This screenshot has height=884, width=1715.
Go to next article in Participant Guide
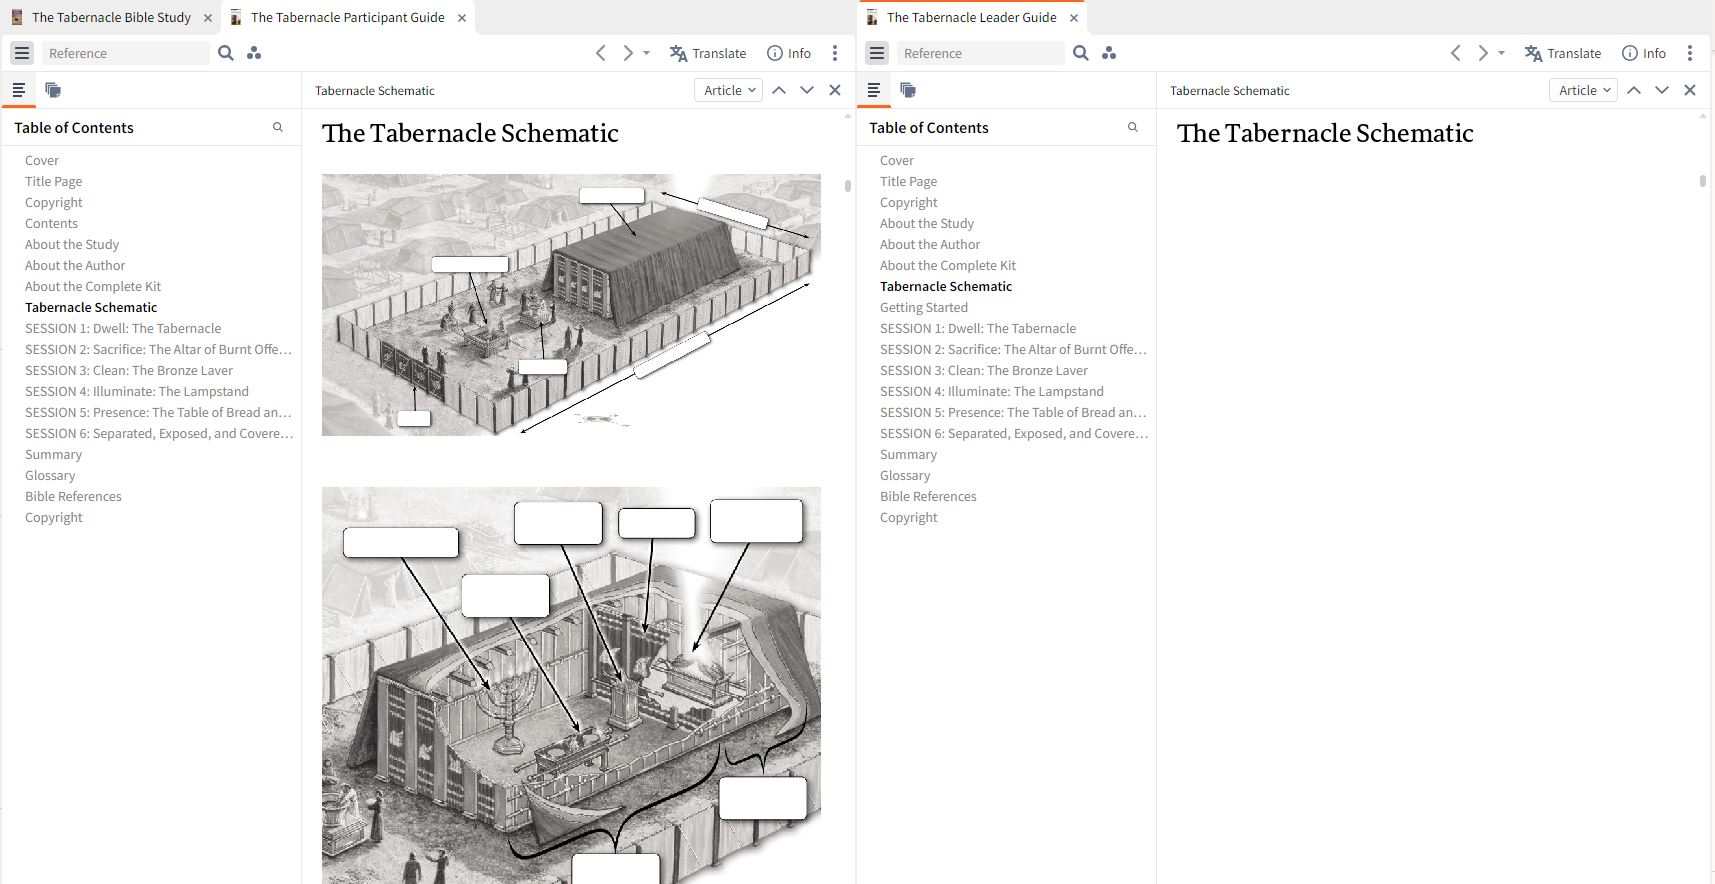807,90
